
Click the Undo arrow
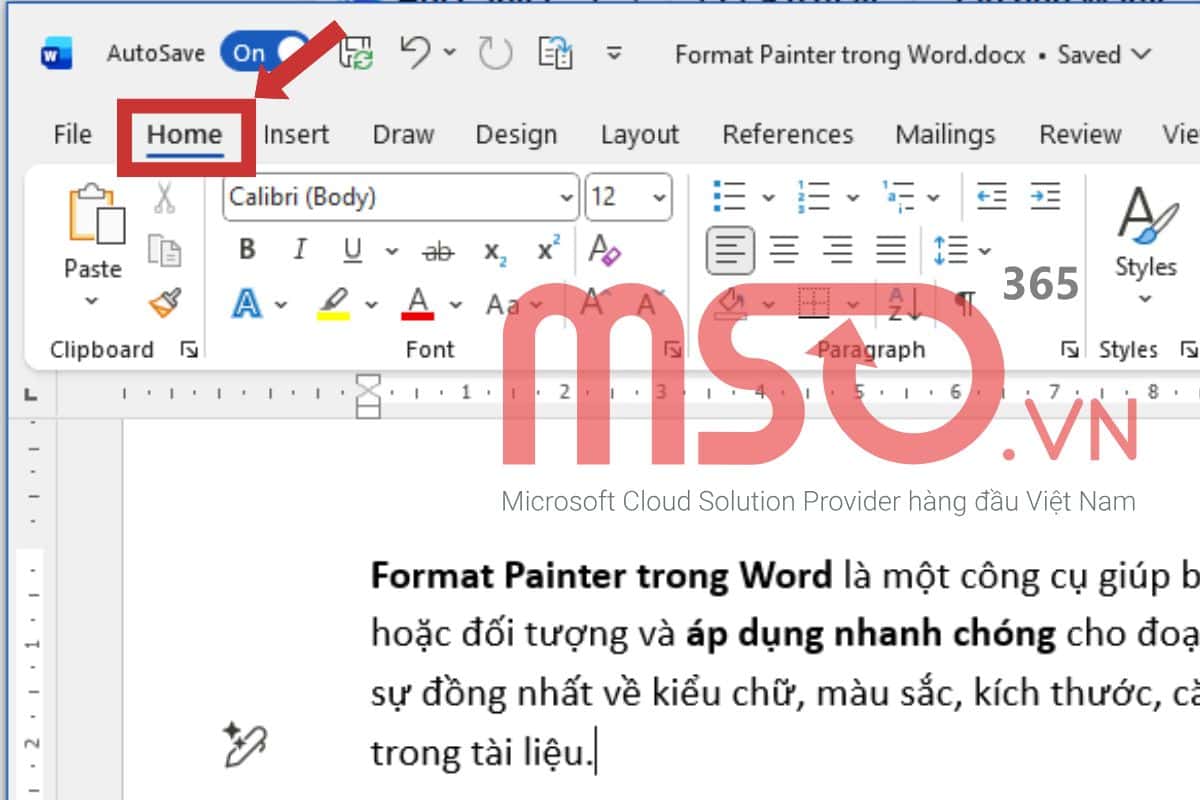[416, 53]
